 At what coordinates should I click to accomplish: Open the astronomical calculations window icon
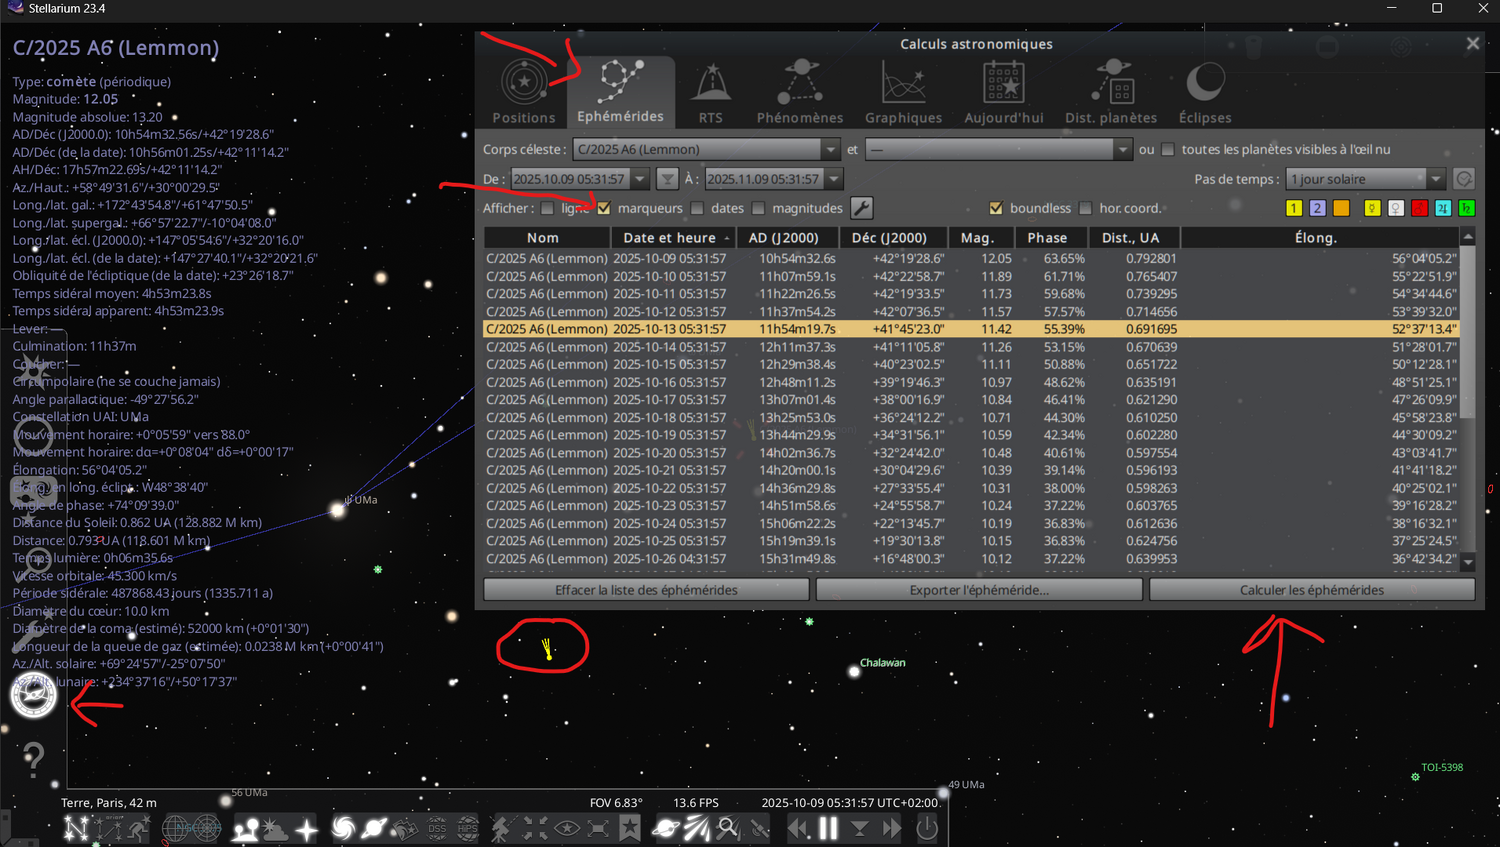(x=33, y=697)
